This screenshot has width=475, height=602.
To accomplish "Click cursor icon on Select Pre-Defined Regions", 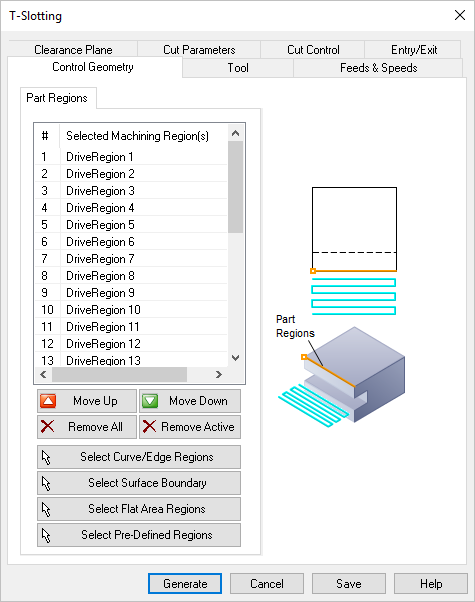I will pos(46,535).
